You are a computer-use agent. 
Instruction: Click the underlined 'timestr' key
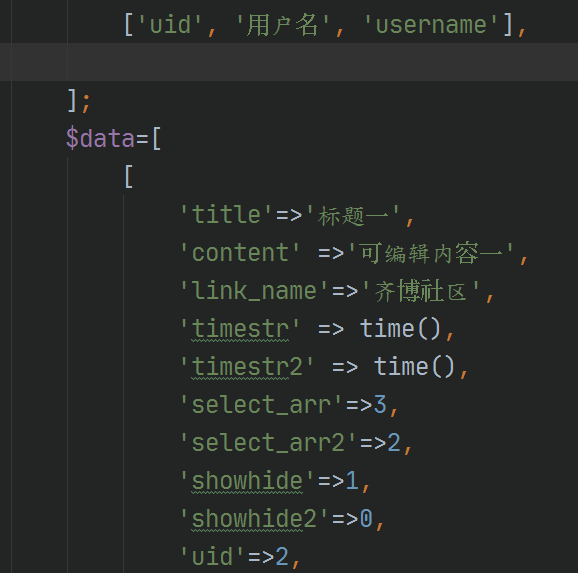[x=240, y=329]
